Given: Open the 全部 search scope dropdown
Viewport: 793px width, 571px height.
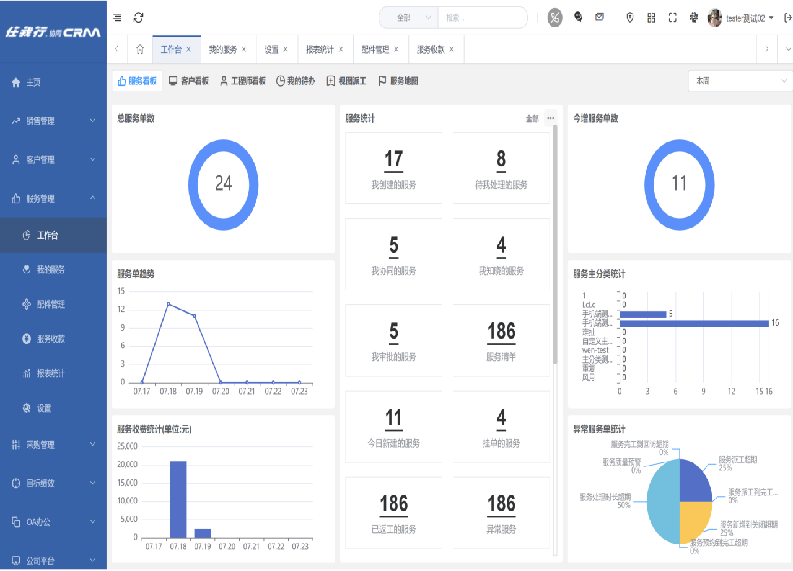Looking at the screenshot, I should (410, 17).
